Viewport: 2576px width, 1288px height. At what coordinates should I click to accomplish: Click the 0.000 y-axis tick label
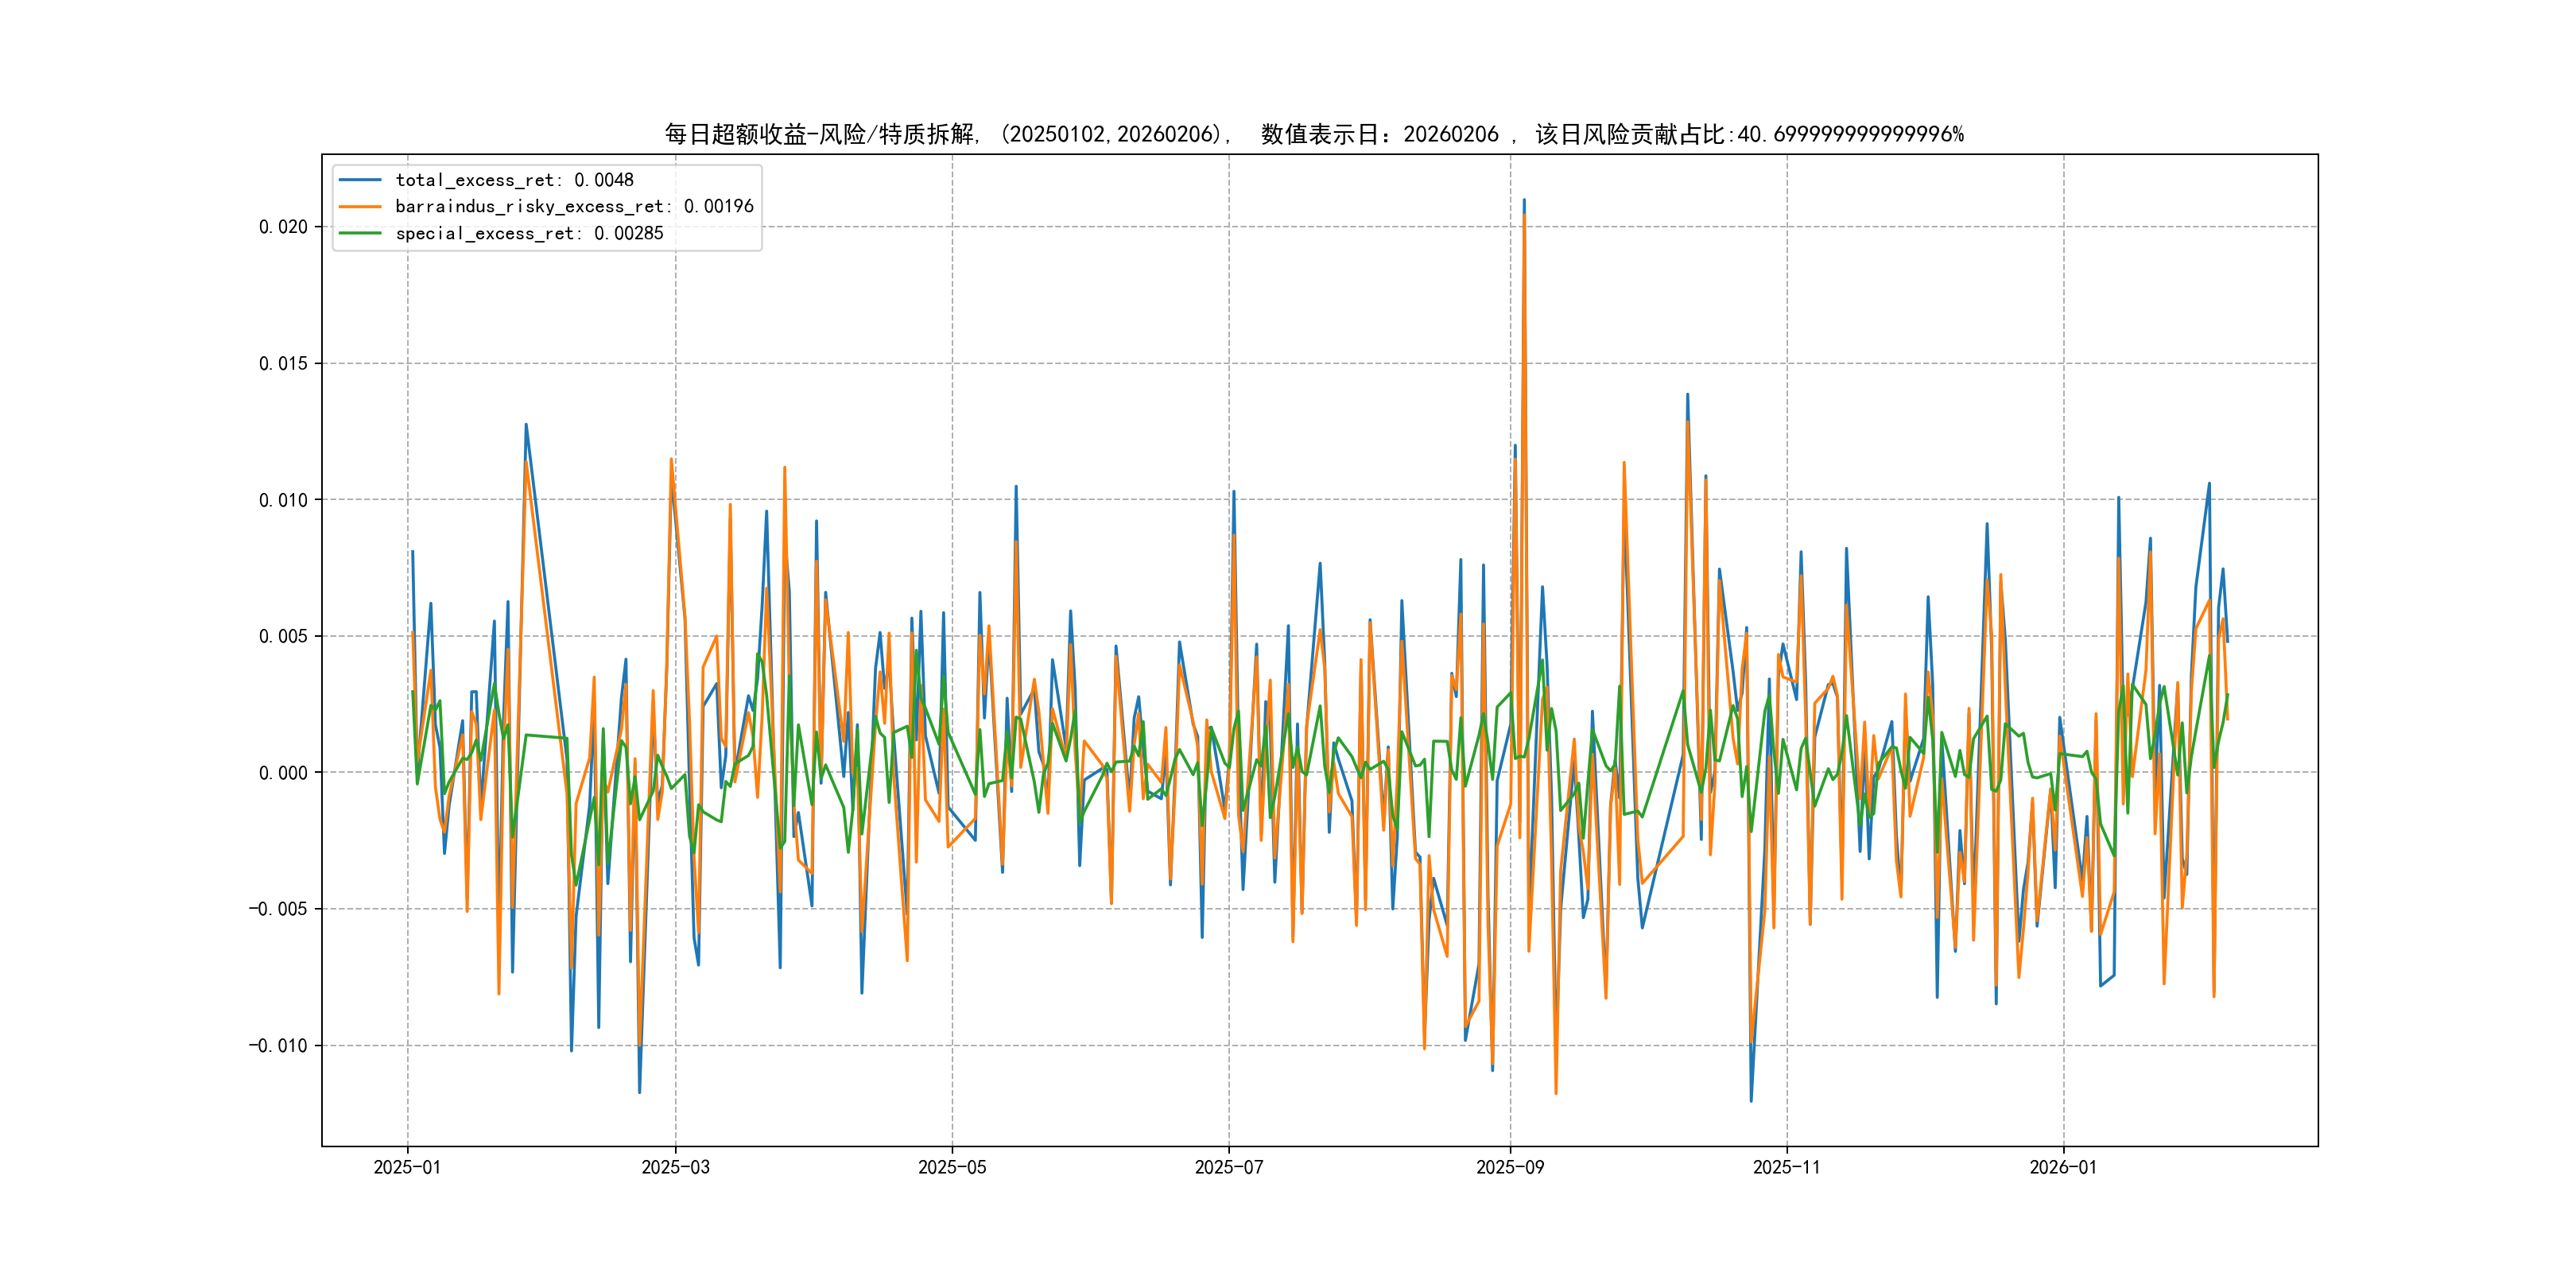tap(283, 773)
